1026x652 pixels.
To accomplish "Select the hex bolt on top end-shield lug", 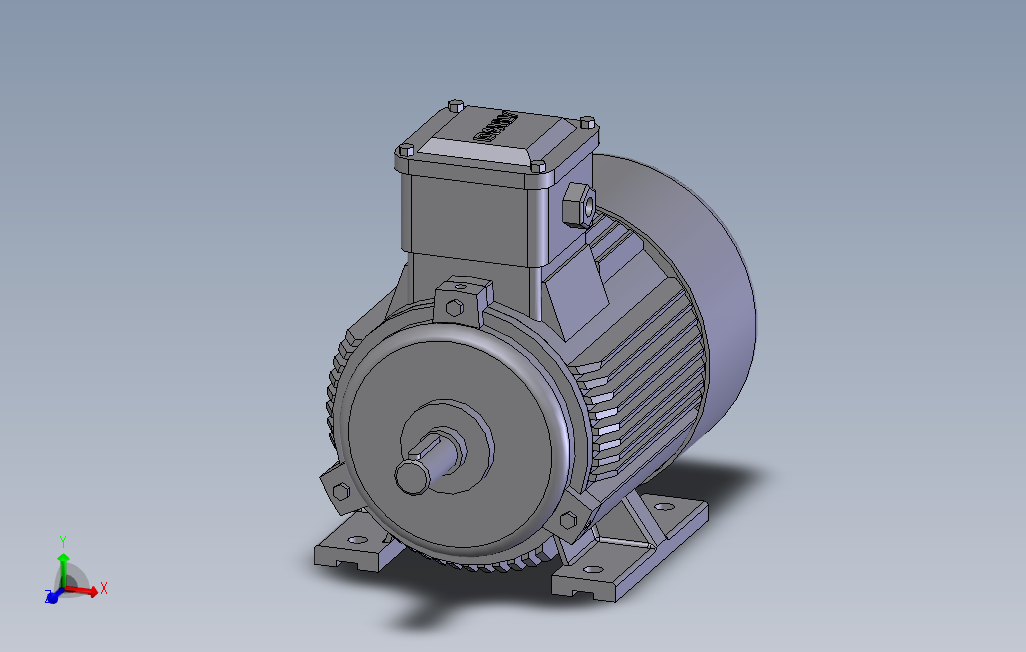I will pyautogui.click(x=455, y=308).
